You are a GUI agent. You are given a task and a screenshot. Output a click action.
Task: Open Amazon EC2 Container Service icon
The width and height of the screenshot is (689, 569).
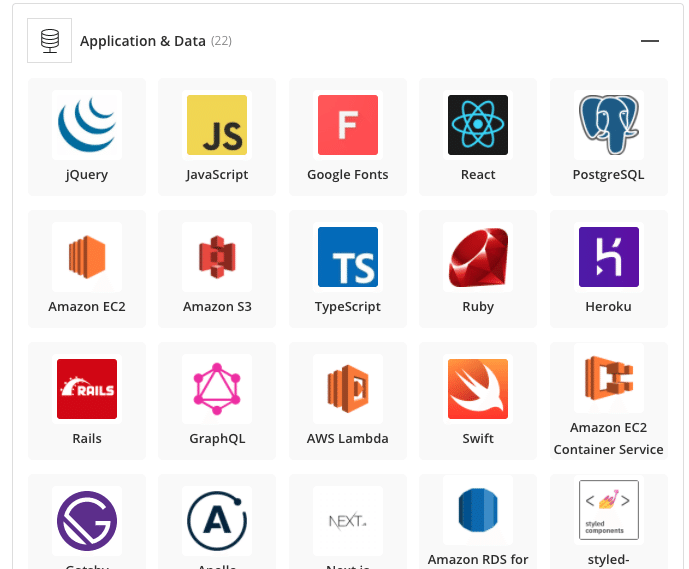point(609,378)
